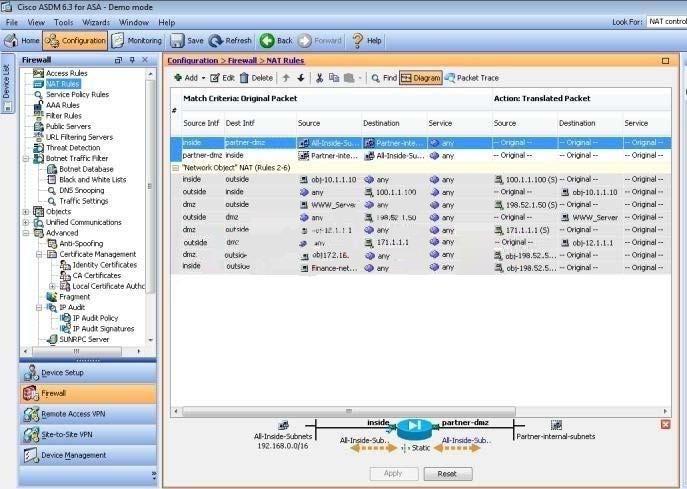This screenshot has width=687, height=489.
Task: Click the Help question mark icon
Action: pos(358,41)
